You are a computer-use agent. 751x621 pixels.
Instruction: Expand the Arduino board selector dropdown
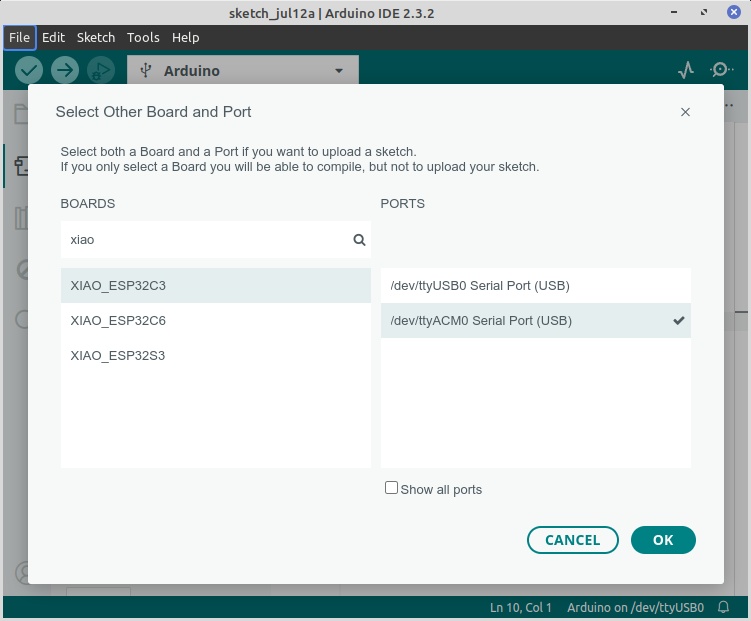coord(243,71)
